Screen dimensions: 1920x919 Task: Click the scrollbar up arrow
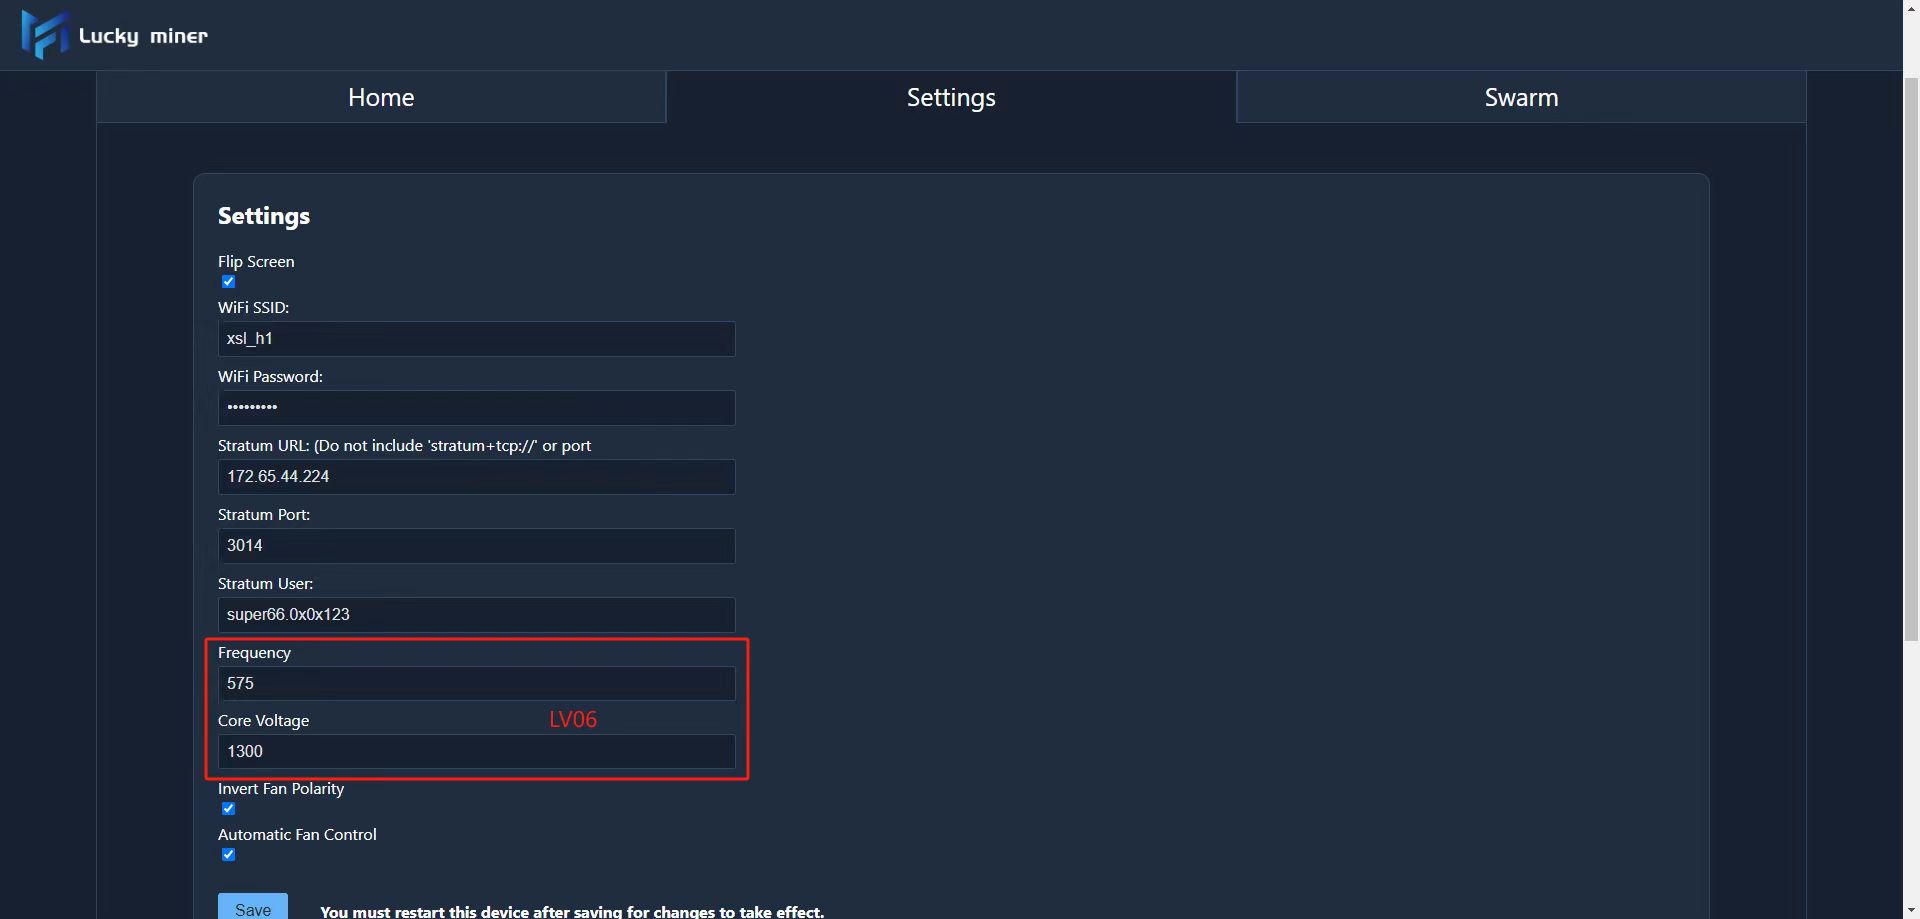point(1911,7)
